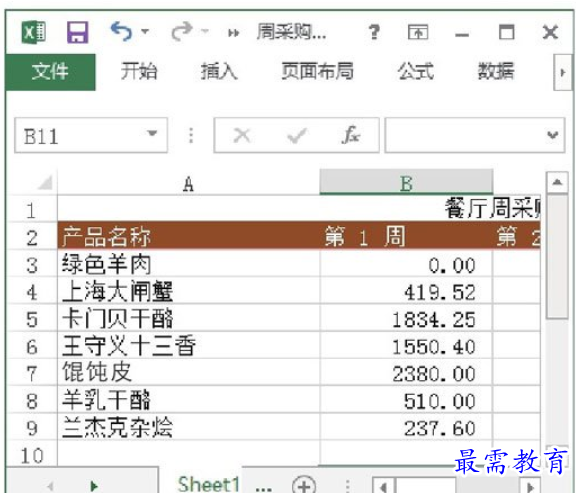Open Ribbon Display Options
Viewport: 576px width, 493px height.
[x=418, y=32]
